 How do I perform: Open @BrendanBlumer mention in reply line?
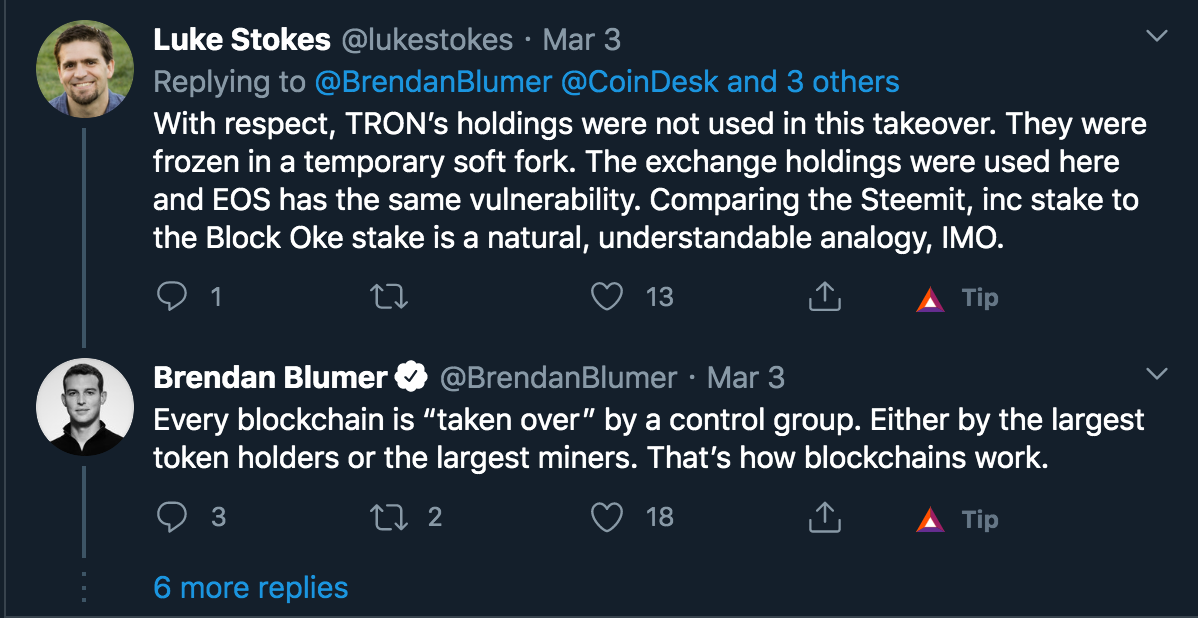pyautogui.click(x=433, y=82)
